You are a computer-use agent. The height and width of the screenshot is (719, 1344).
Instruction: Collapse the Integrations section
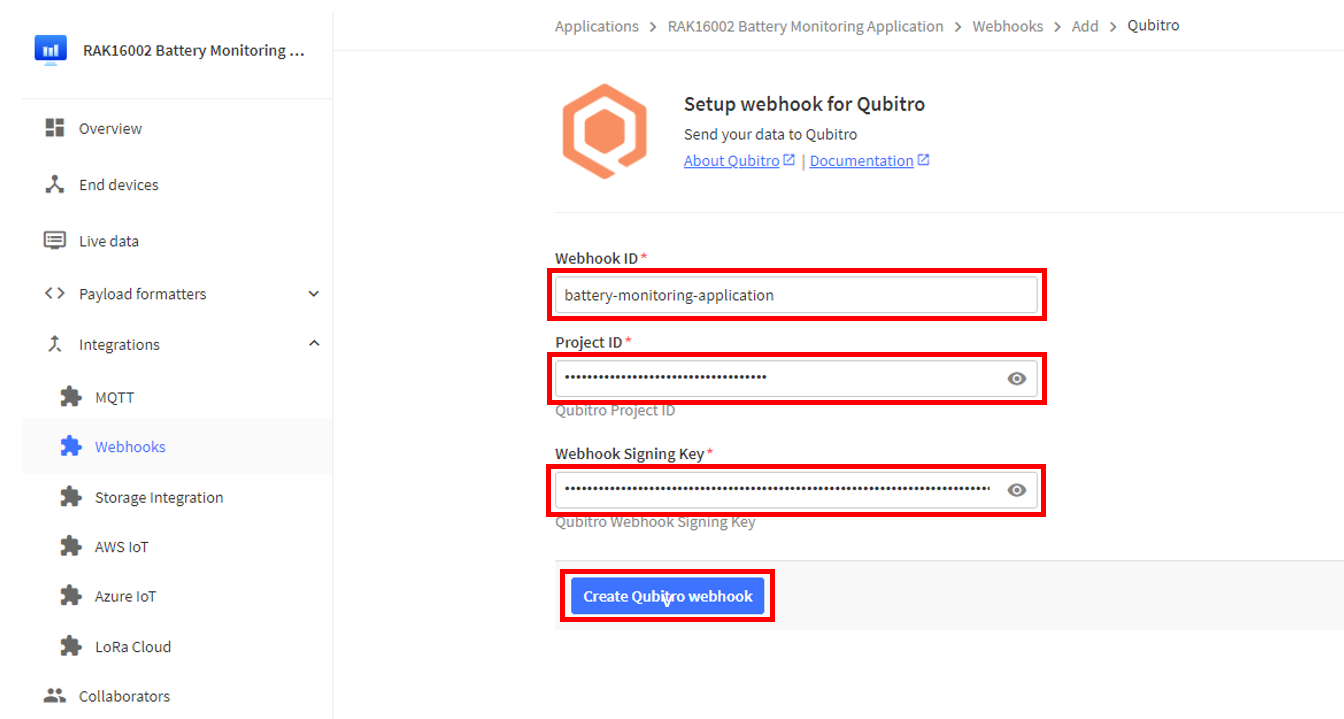click(x=313, y=344)
